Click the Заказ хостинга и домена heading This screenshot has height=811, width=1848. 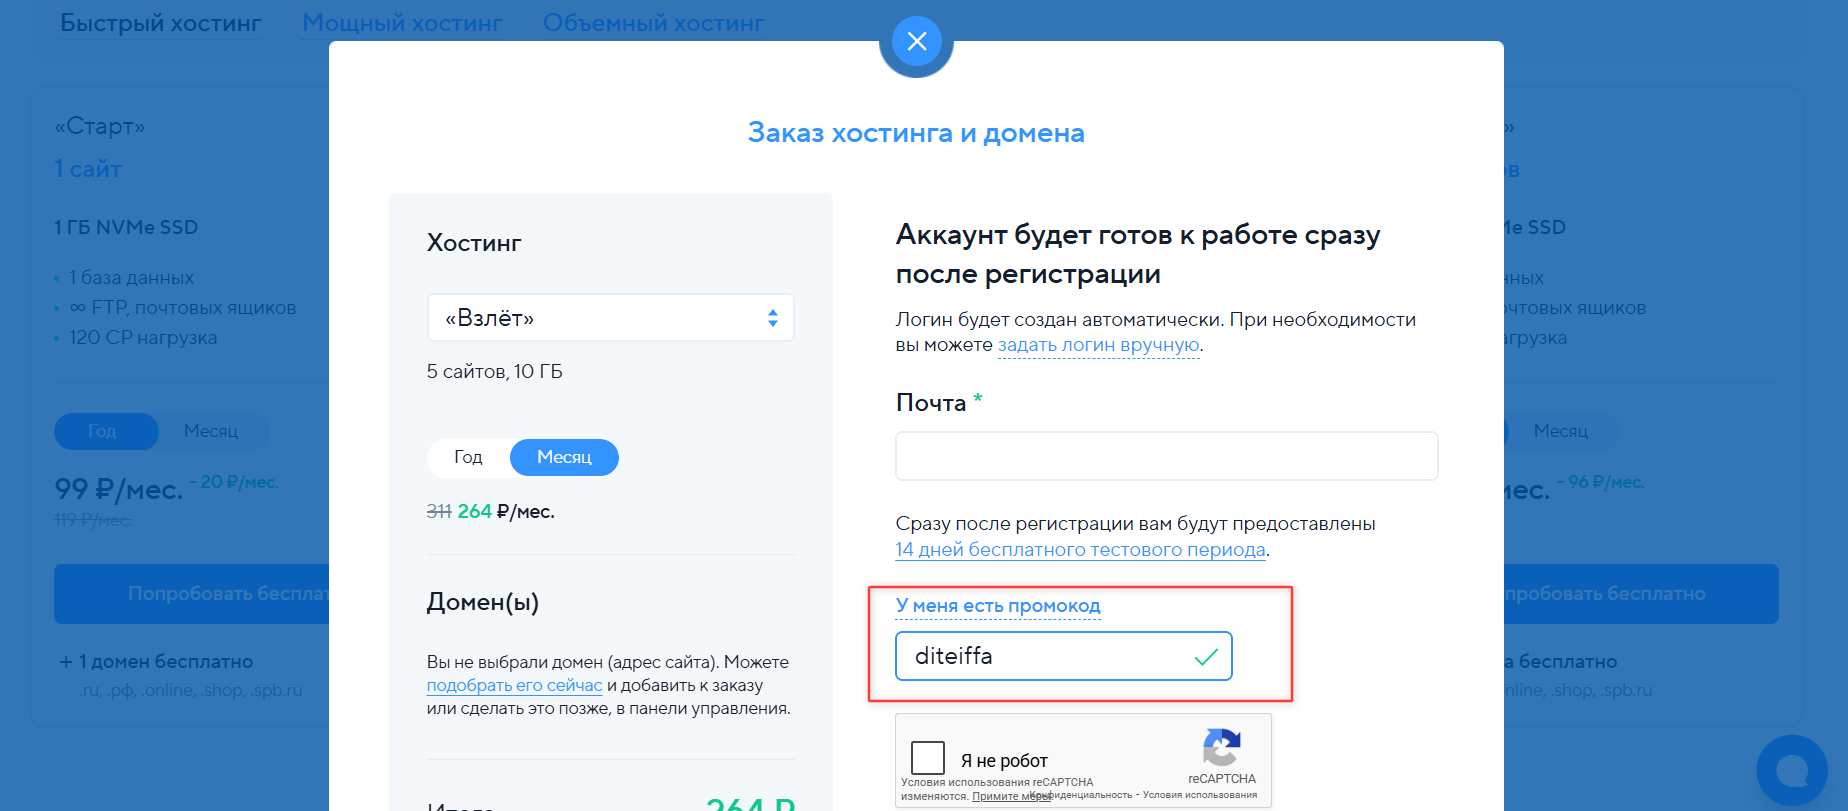[x=916, y=133]
